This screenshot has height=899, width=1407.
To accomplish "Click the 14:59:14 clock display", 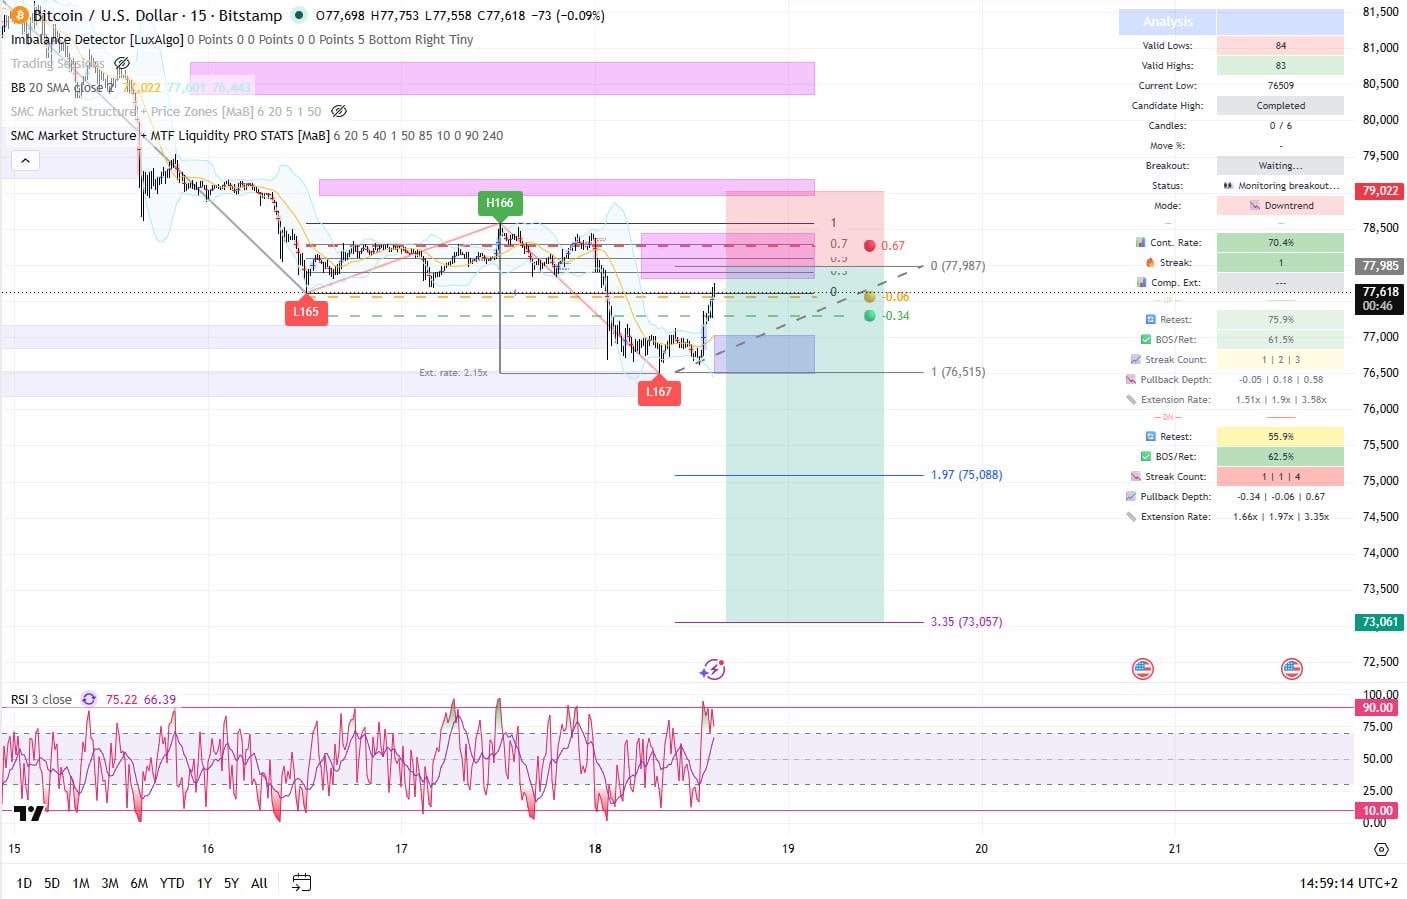I will click(1328, 883).
